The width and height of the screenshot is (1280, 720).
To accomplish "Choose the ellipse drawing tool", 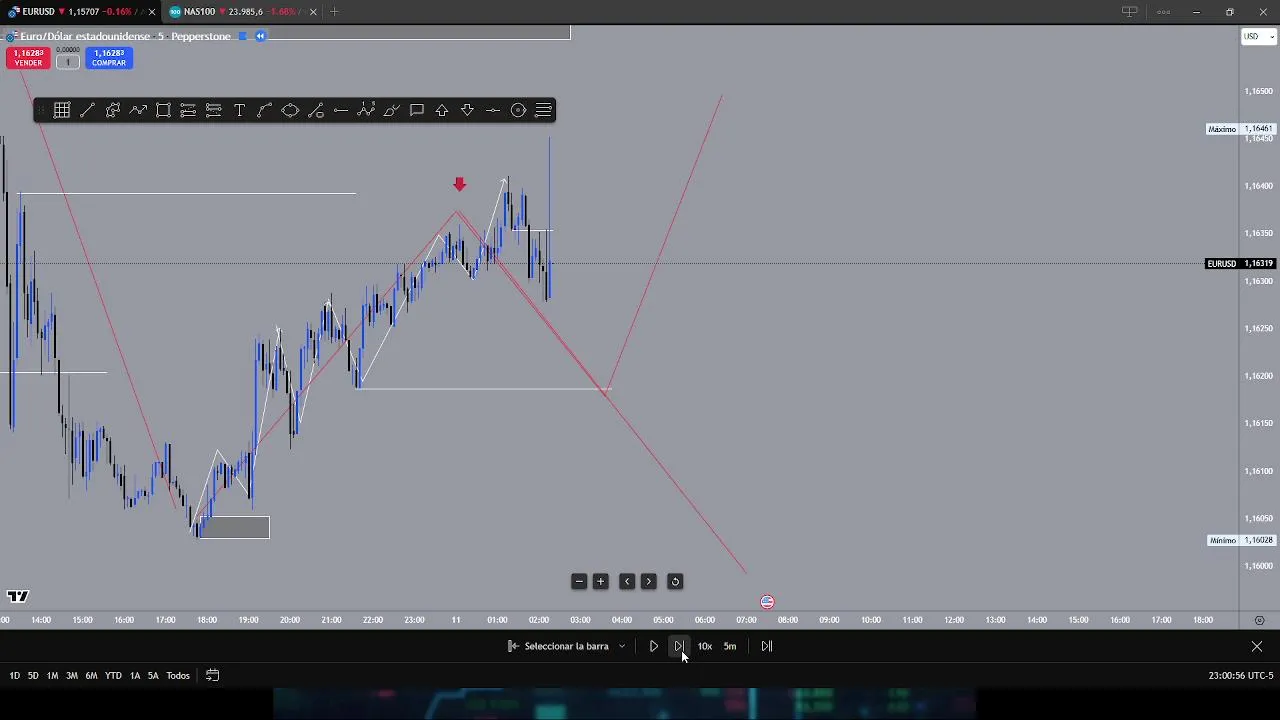I will click(290, 110).
